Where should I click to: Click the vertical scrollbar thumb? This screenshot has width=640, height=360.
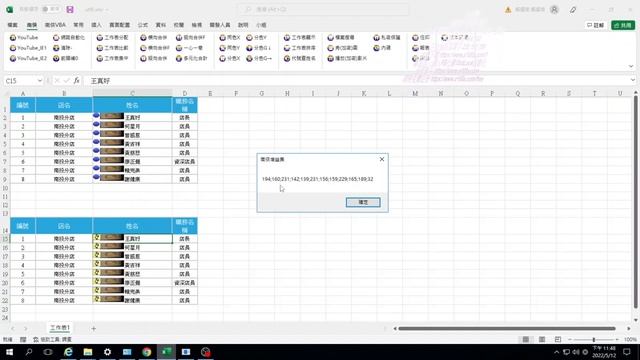[636, 203]
